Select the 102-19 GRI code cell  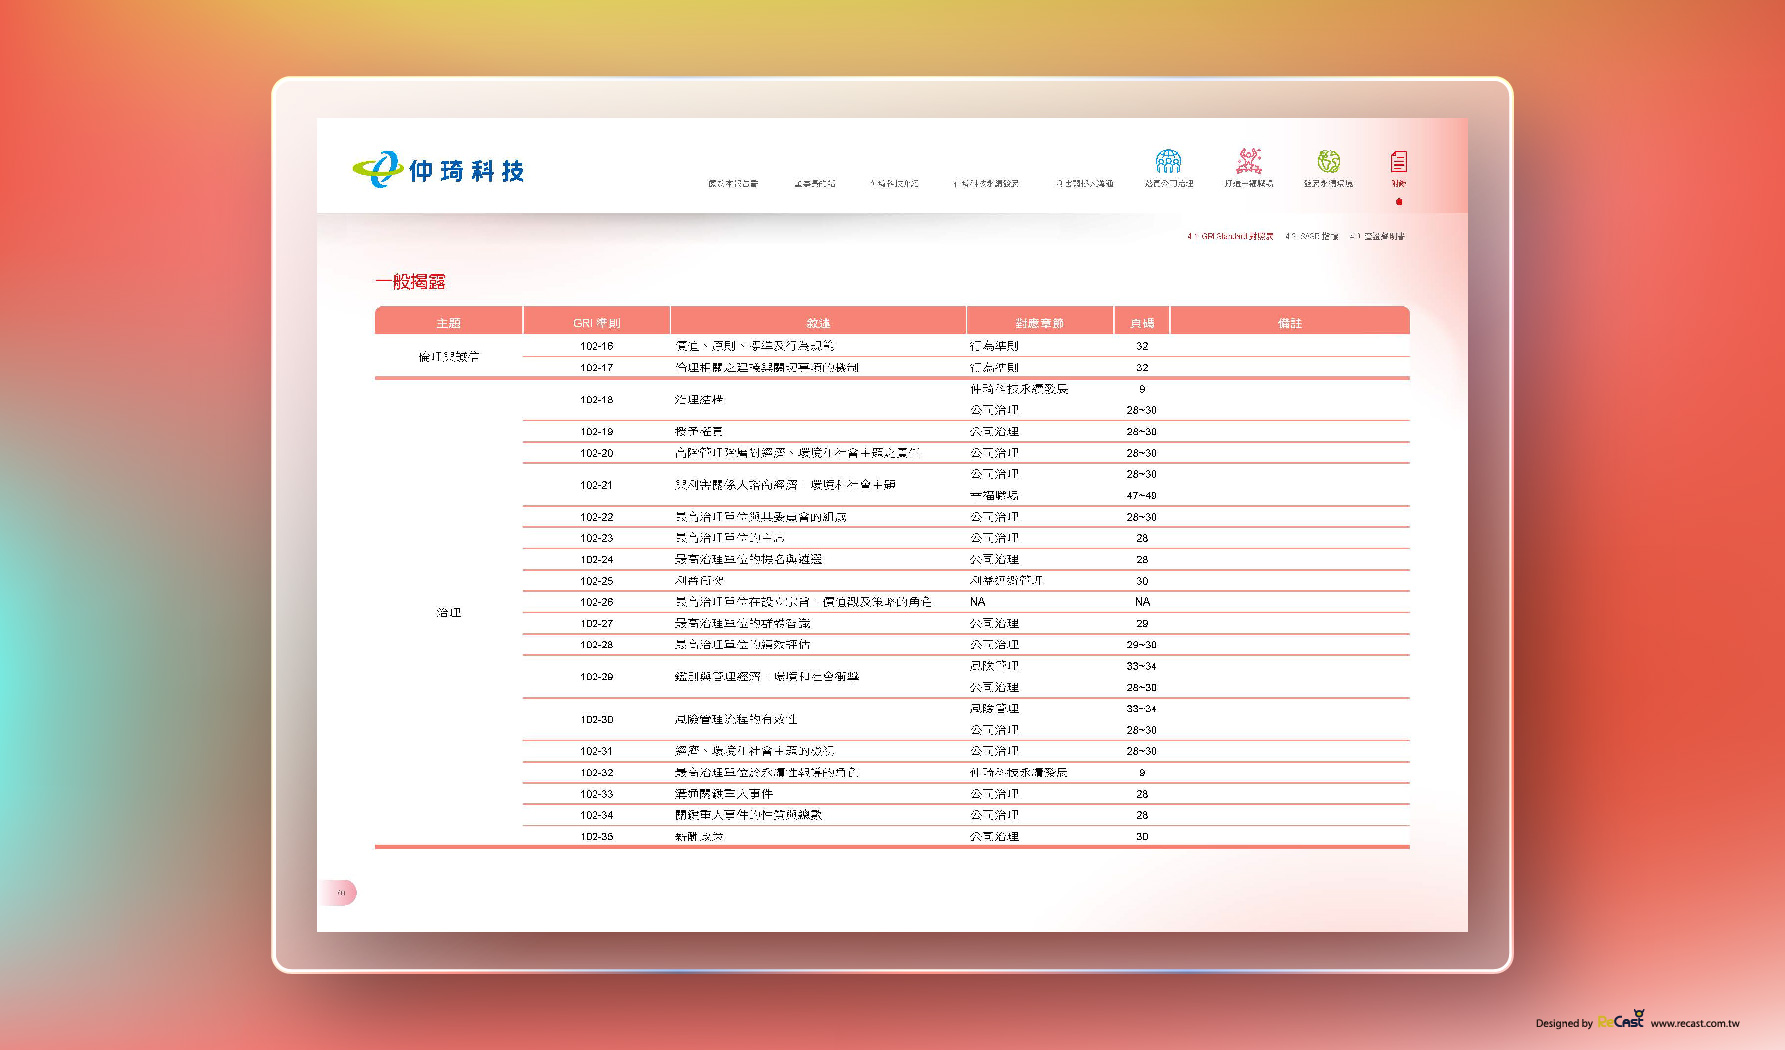(597, 432)
